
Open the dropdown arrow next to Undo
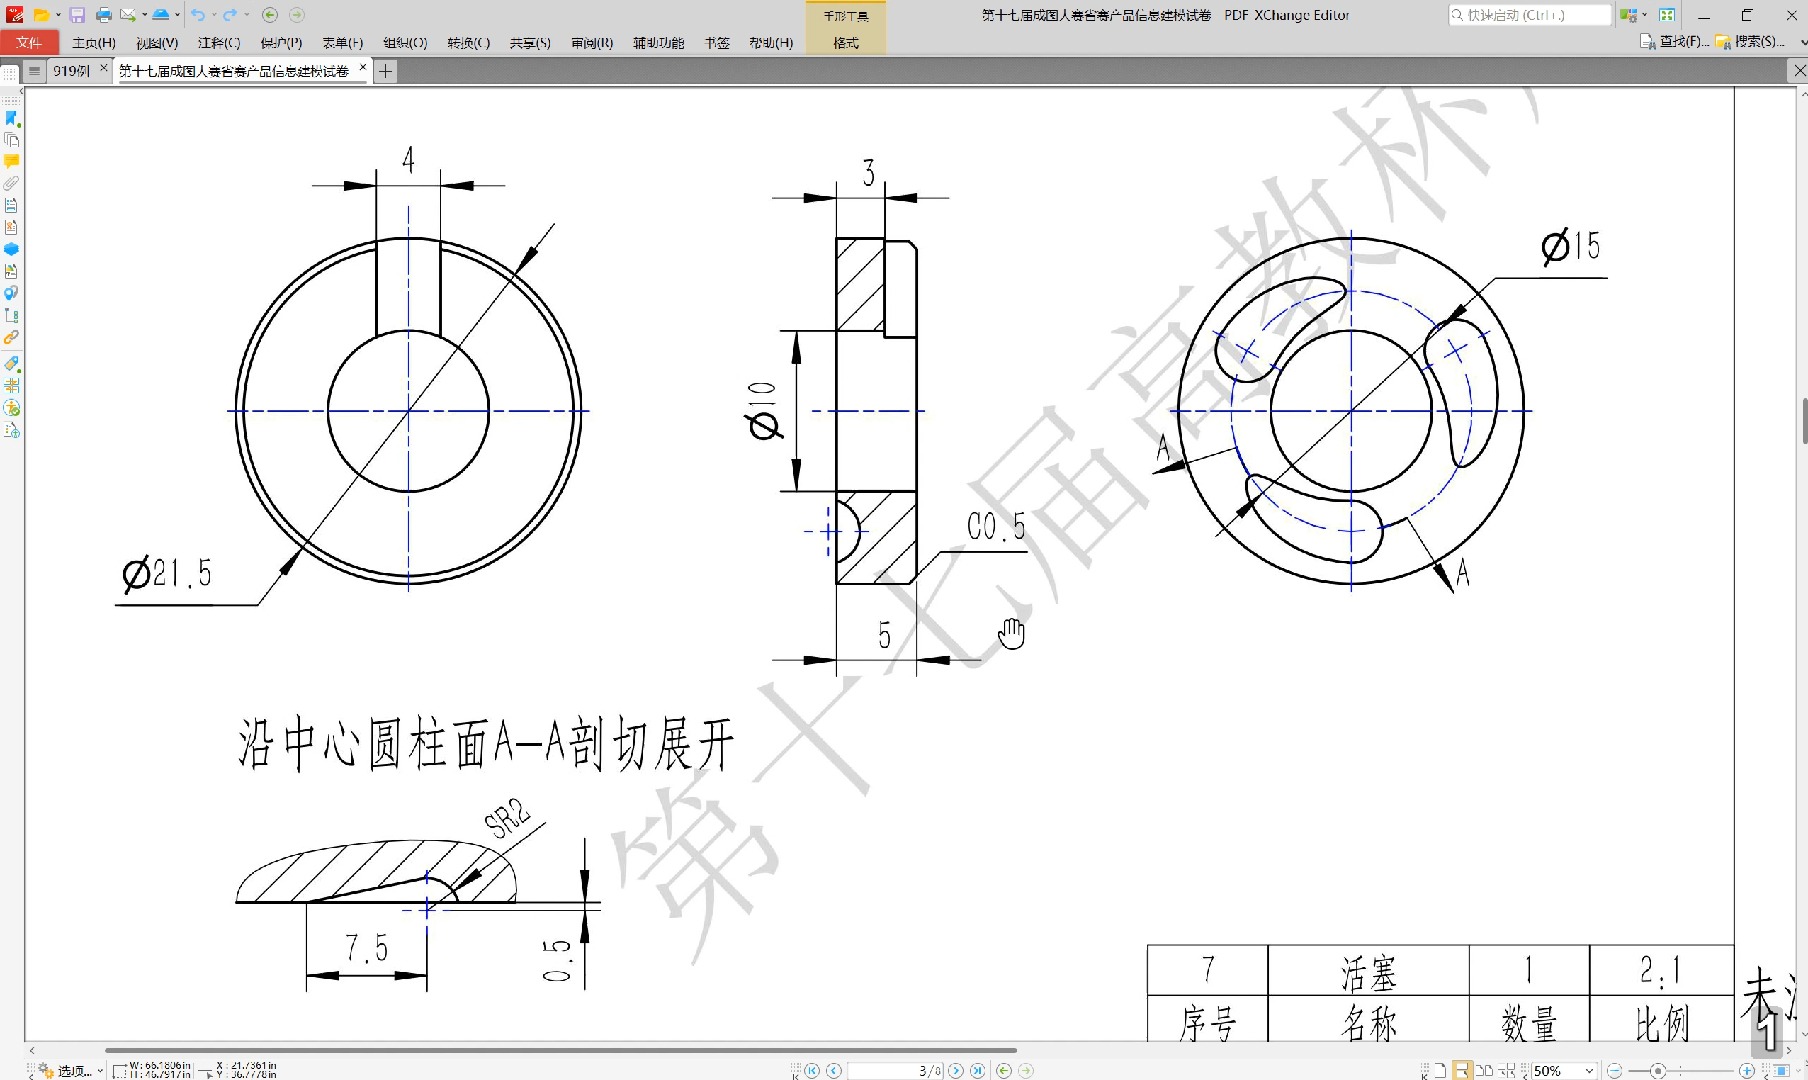pyautogui.click(x=214, y=15)
